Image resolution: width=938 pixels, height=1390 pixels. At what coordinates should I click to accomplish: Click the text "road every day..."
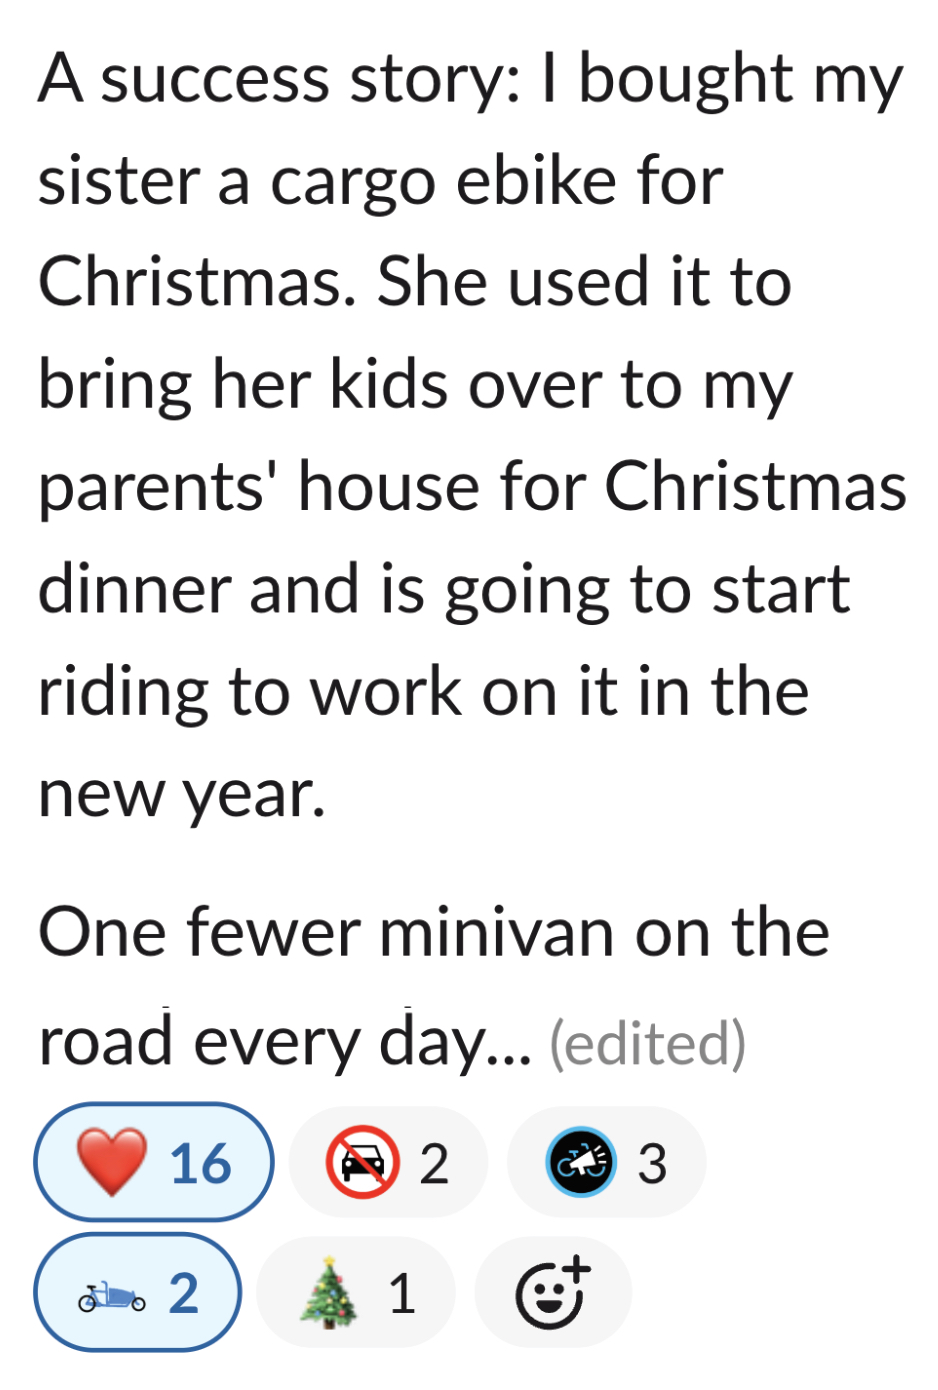[284, 1044]
